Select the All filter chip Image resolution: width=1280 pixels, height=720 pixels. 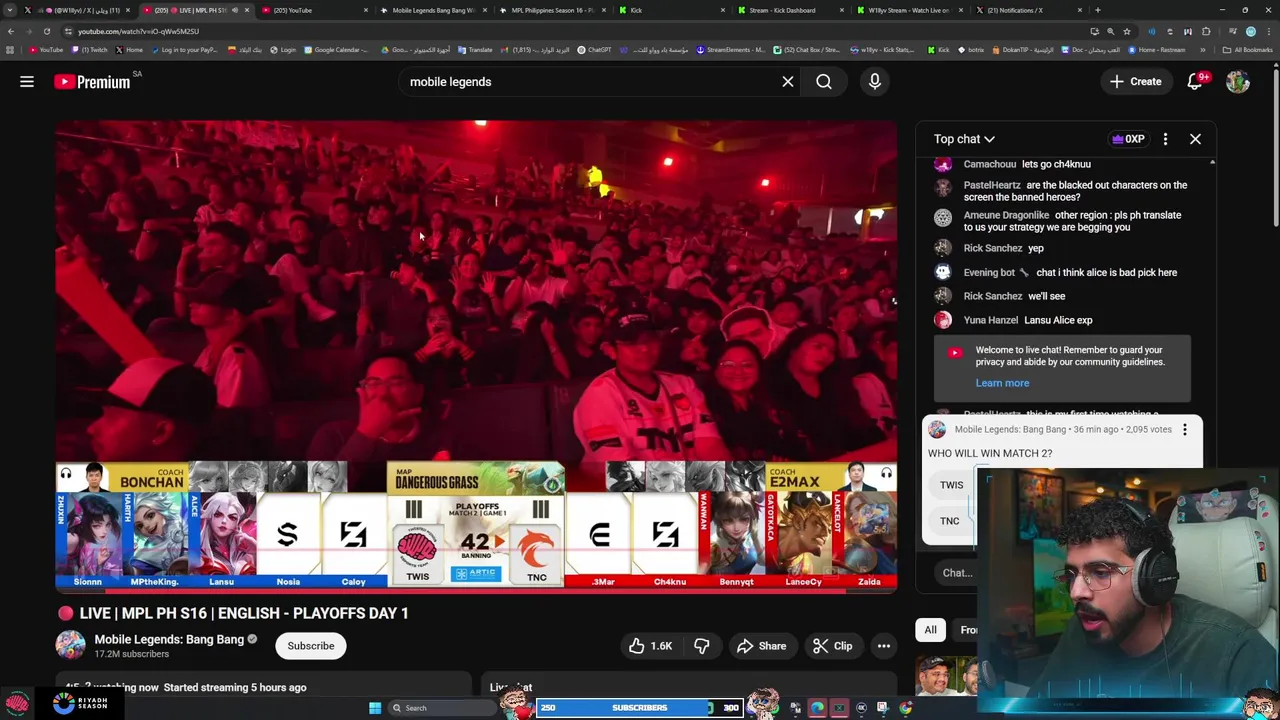pos(930,630)
